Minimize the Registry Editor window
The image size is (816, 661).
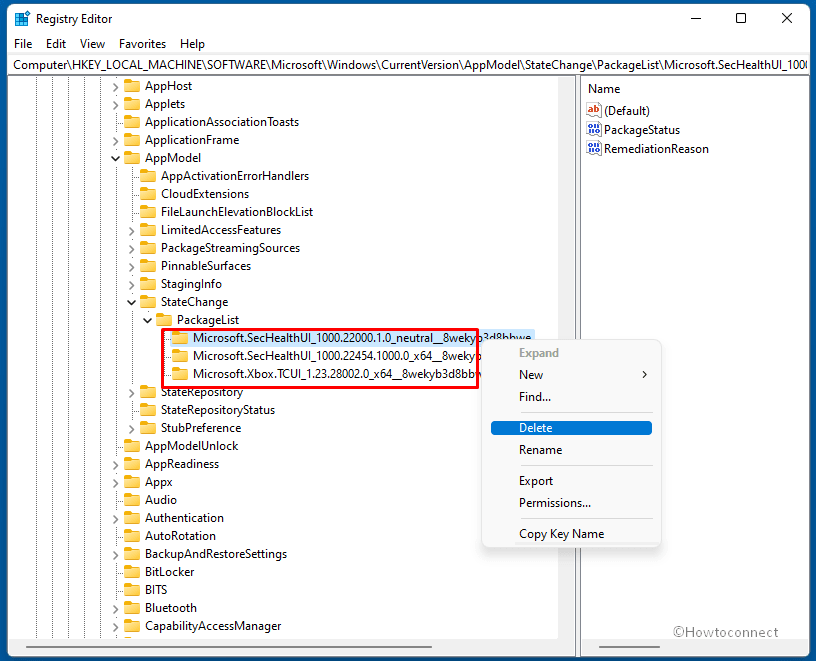click(x=696, y=18)
